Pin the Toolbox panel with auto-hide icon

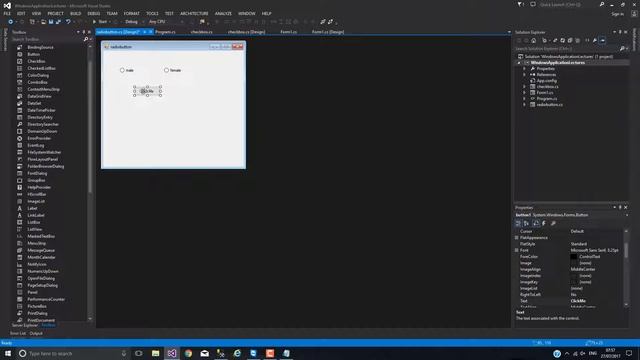(x=84, y=32)
